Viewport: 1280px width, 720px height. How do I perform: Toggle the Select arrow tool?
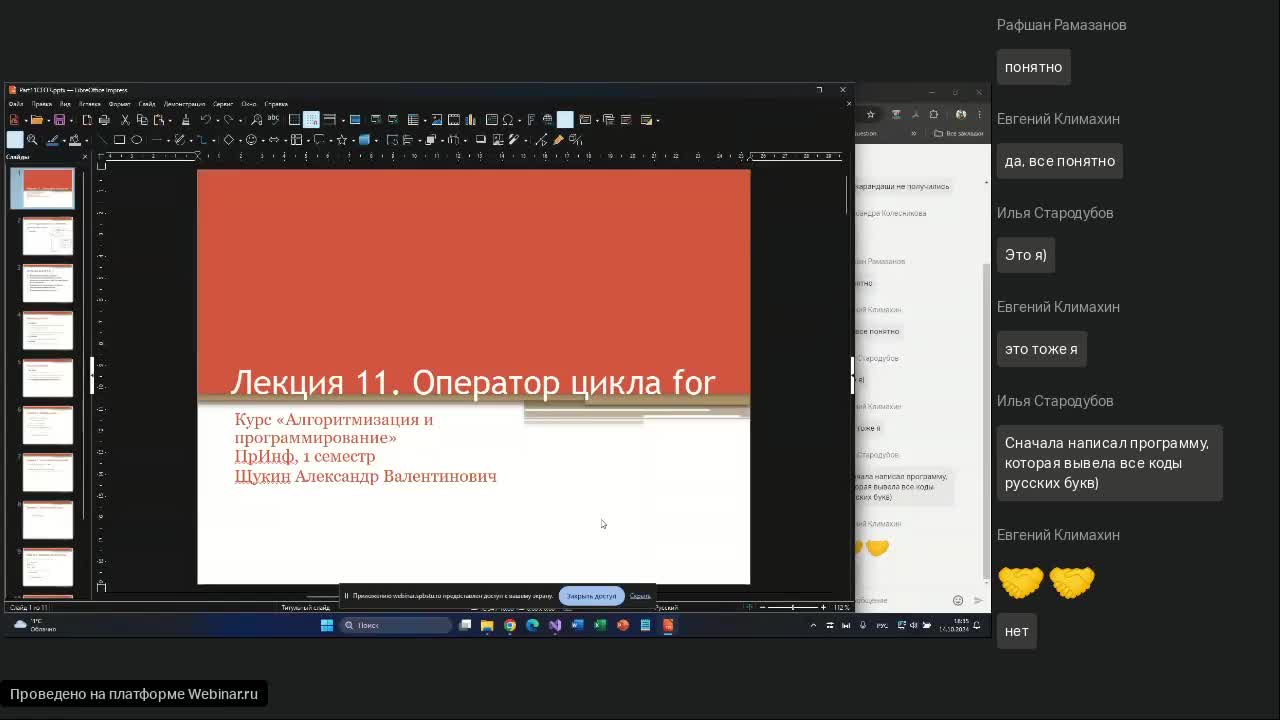[15, 140]
